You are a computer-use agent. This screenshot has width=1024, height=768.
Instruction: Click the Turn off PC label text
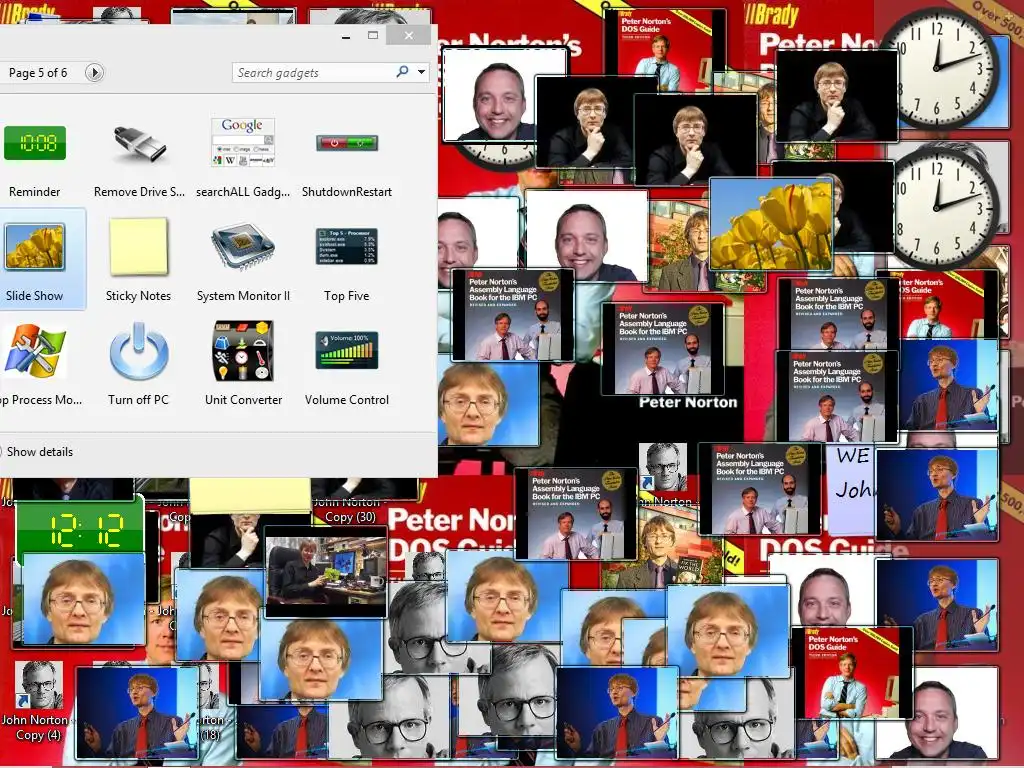tap(138, 400)
